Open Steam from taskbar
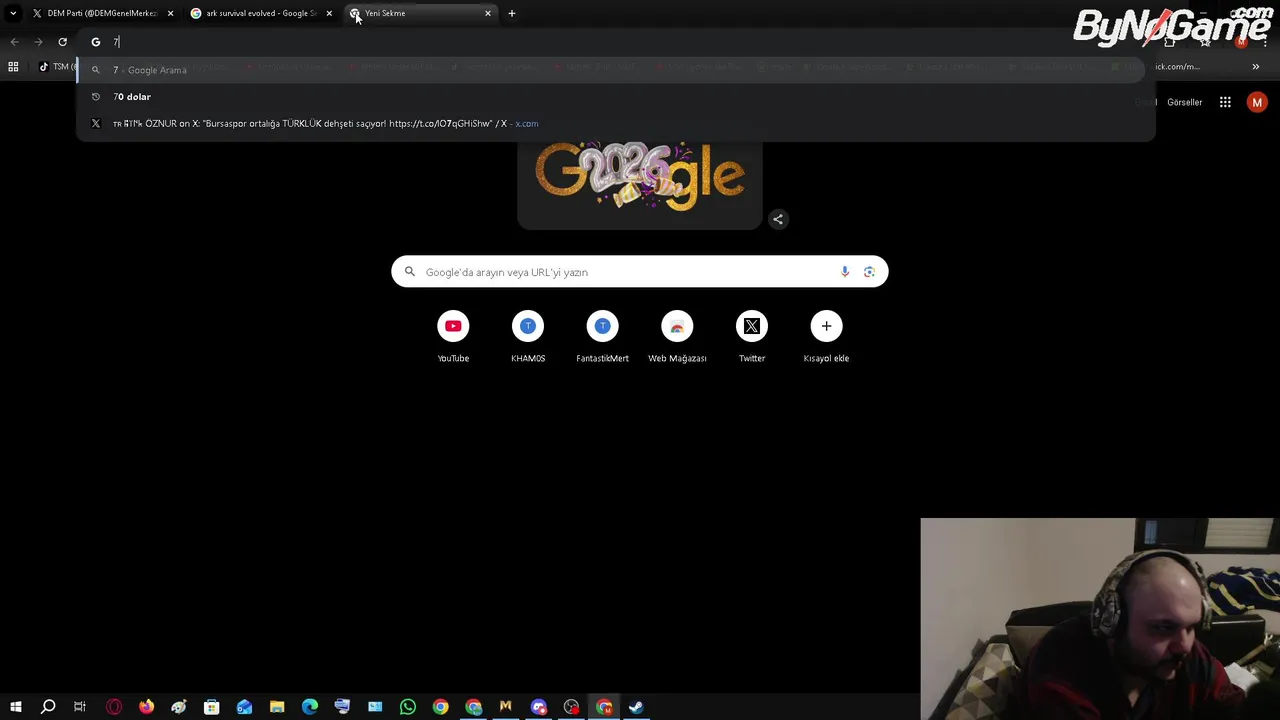Screen dimensions: 1280x720 click(636, 707)
